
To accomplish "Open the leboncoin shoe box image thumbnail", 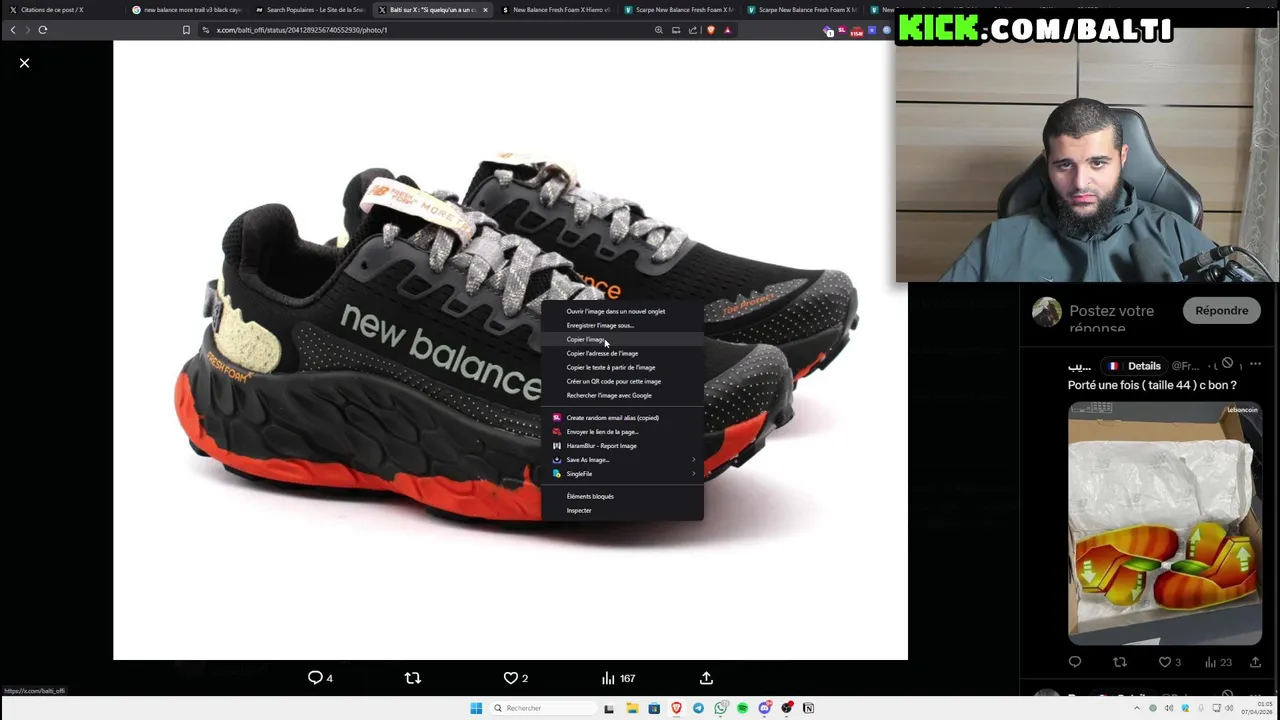I will (x=1165, y=524).
